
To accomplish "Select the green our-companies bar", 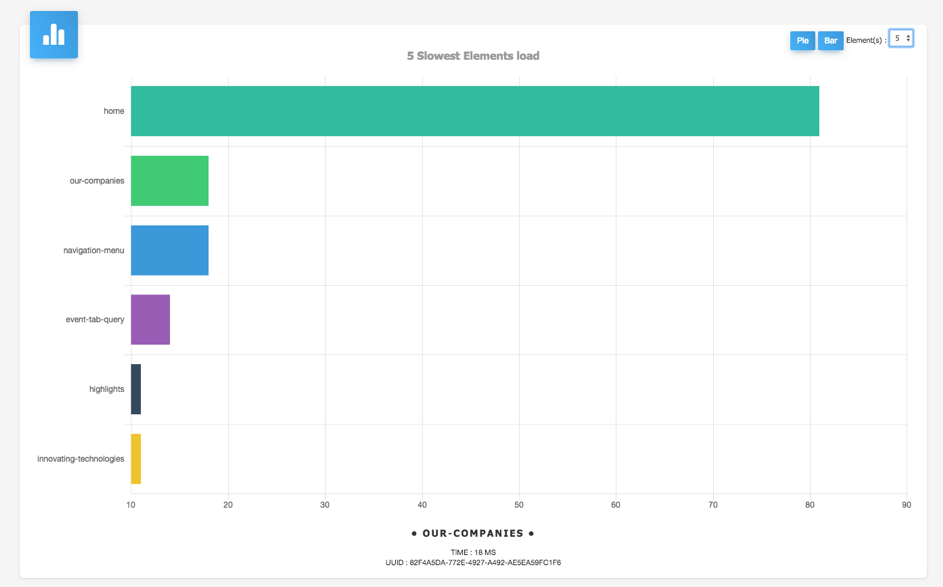I will tap(169, 181).
